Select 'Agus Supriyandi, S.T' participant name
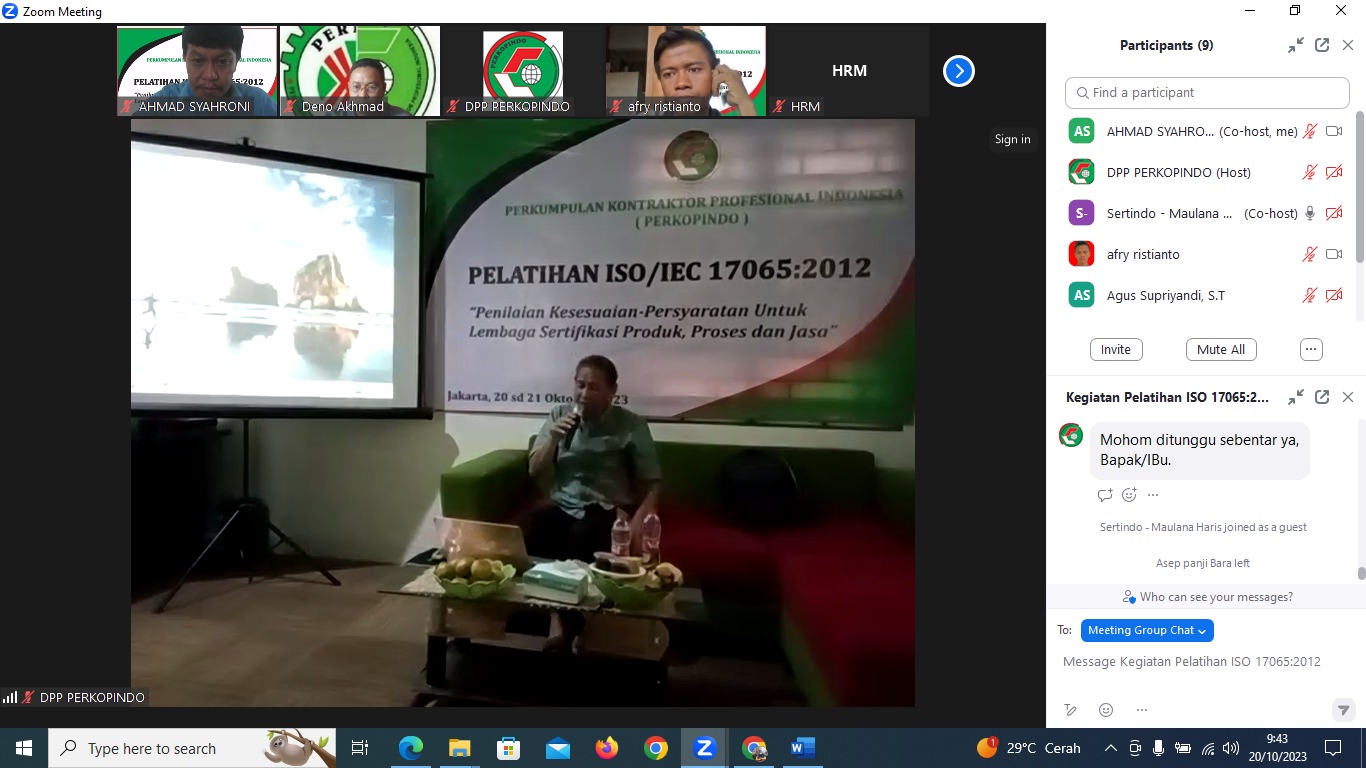The height and width of the screenshot is (768, 1366). 1166,295
